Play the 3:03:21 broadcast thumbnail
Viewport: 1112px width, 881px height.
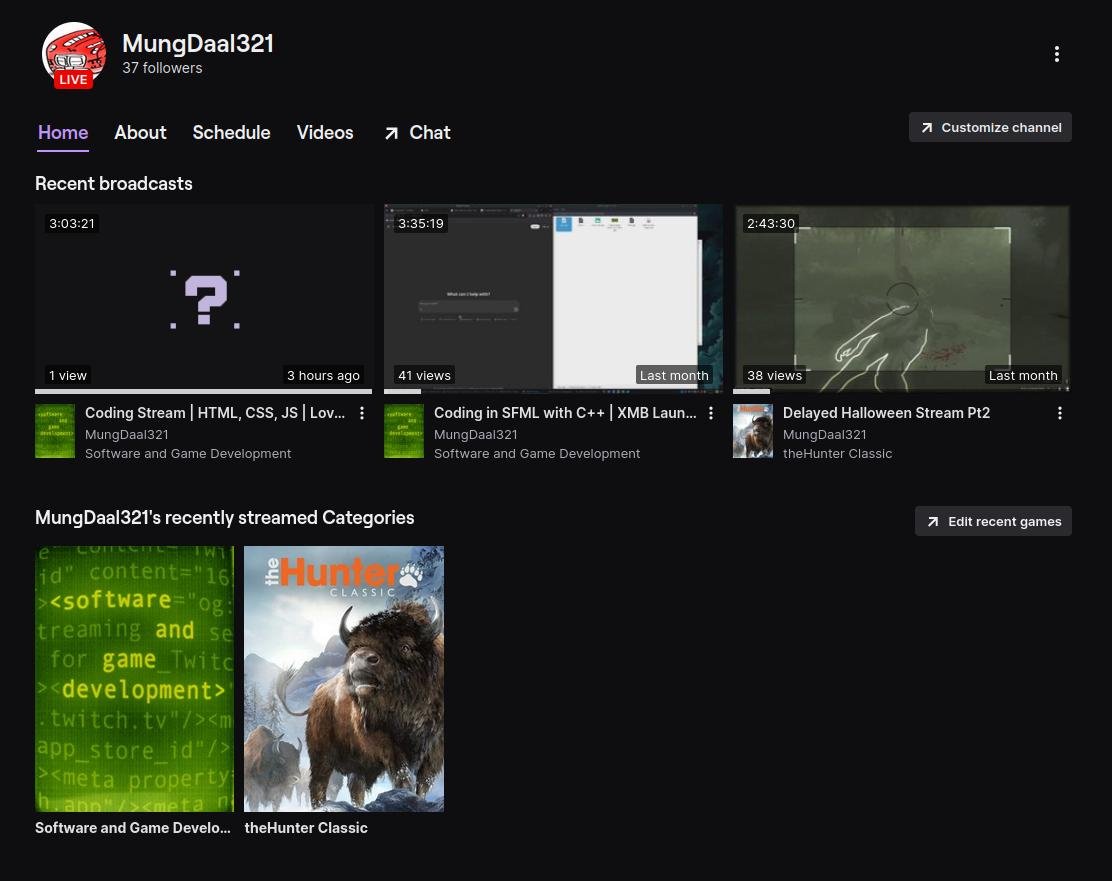204,298
